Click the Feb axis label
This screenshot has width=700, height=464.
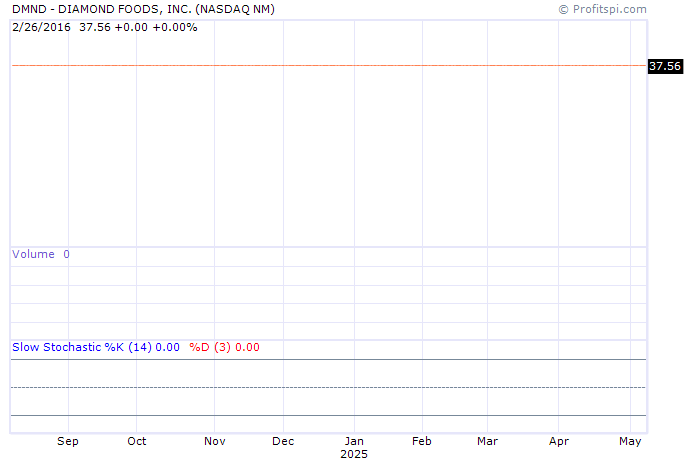point(421,441)
